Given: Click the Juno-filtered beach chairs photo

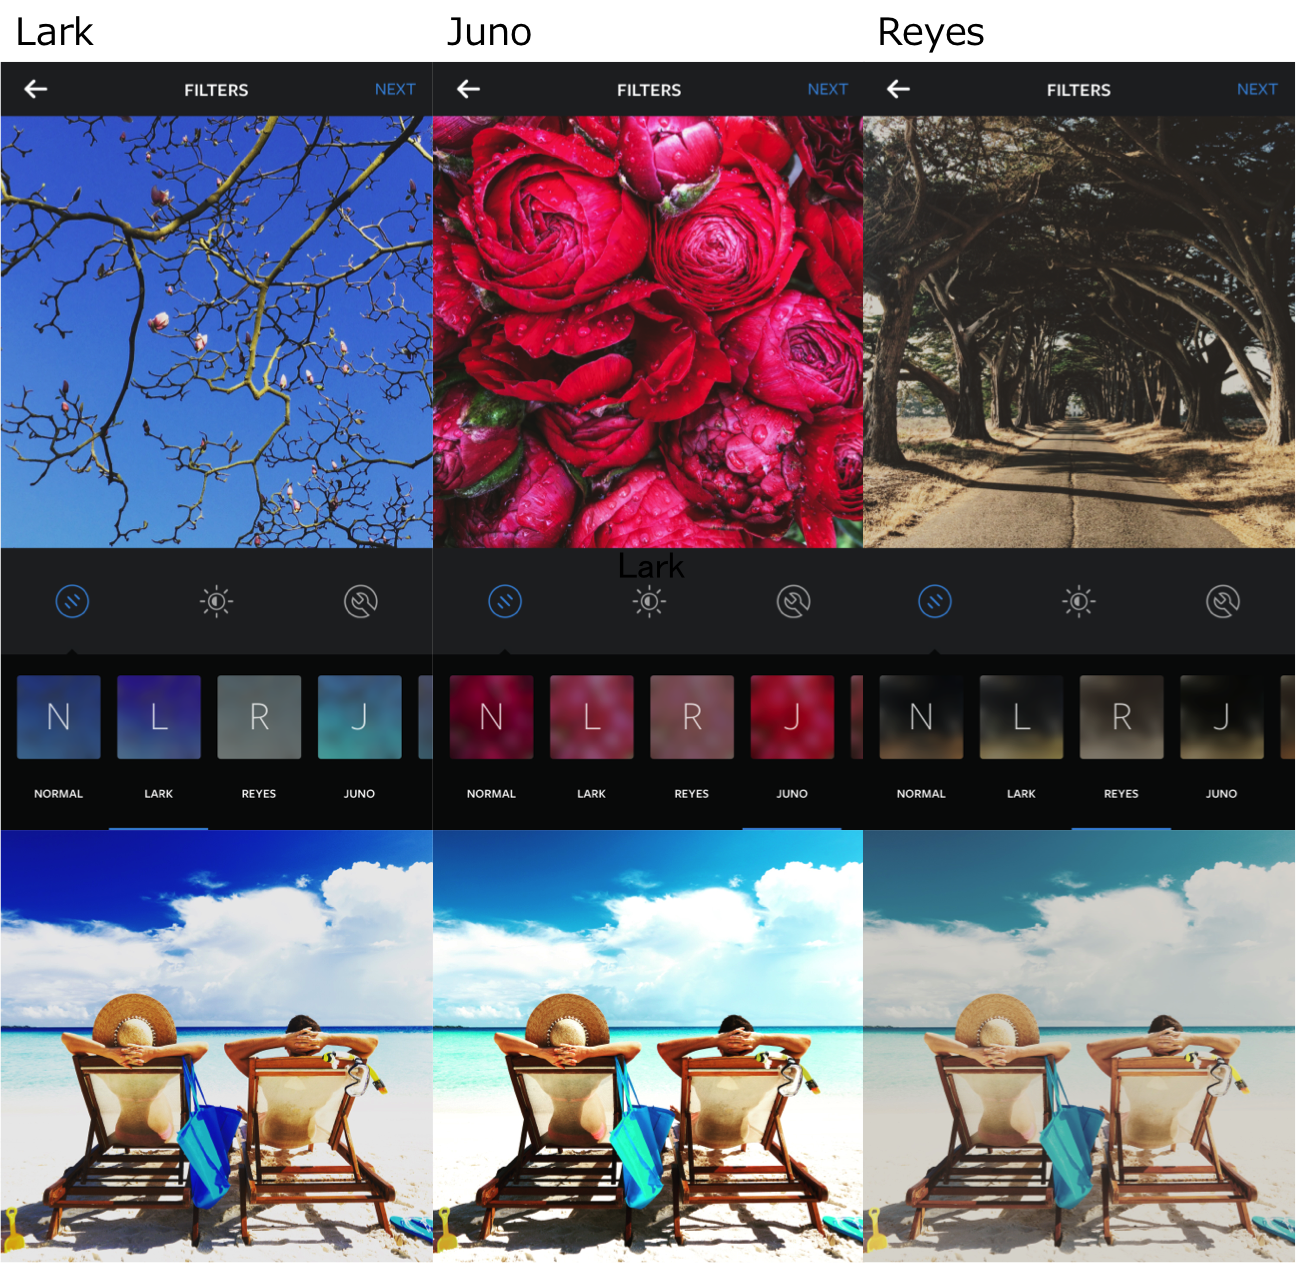Looking at the screenshot, I should [x=648, y=1046].
